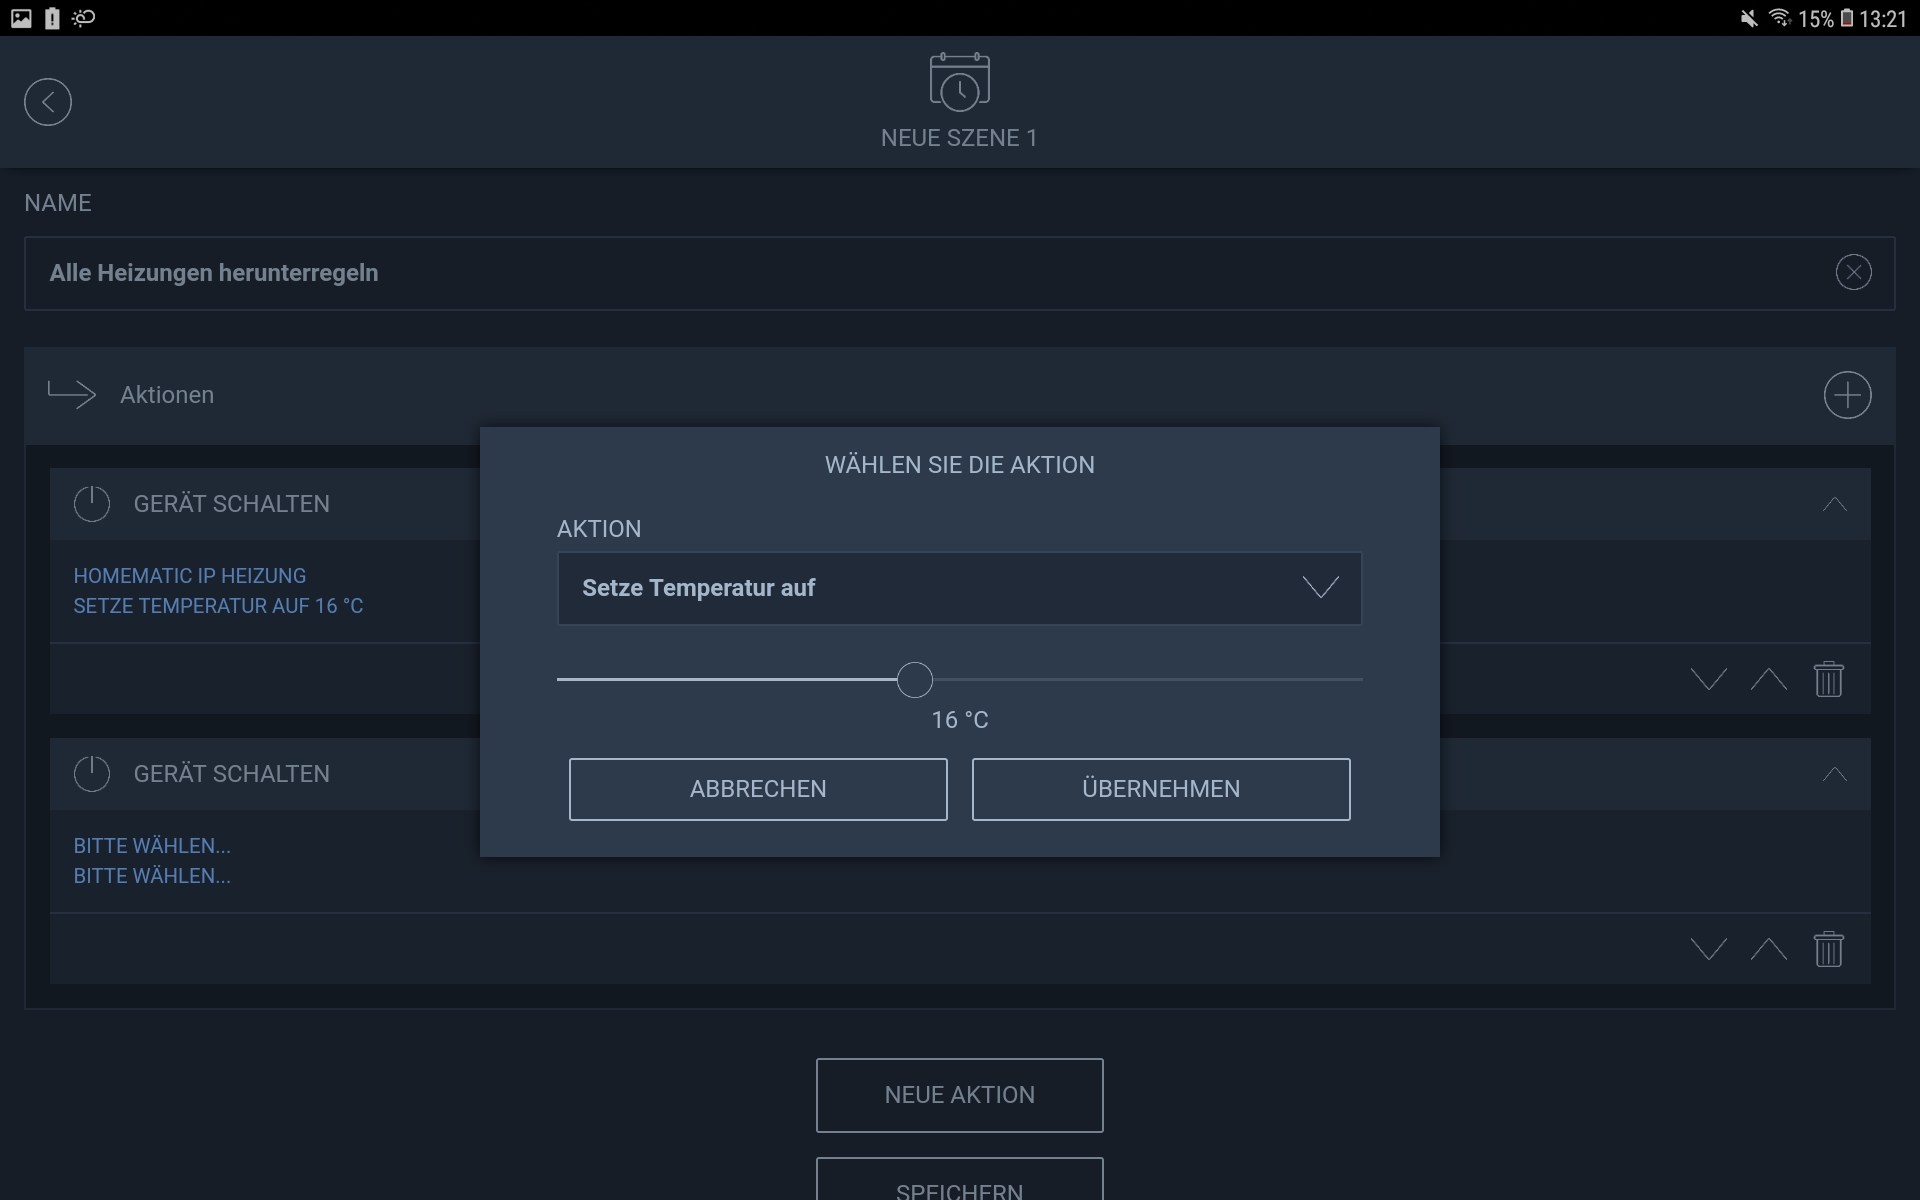Click the scene calendar clock icon

tap(959, 83)
